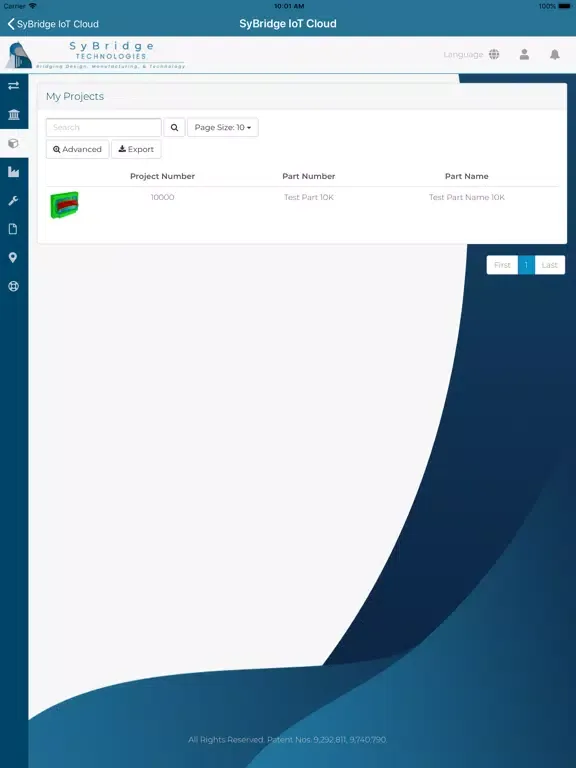Toggle the sidebar collapse arrows icon
Image resolution: width=576 pixels, height=768 pixels.
coord(14,86)
